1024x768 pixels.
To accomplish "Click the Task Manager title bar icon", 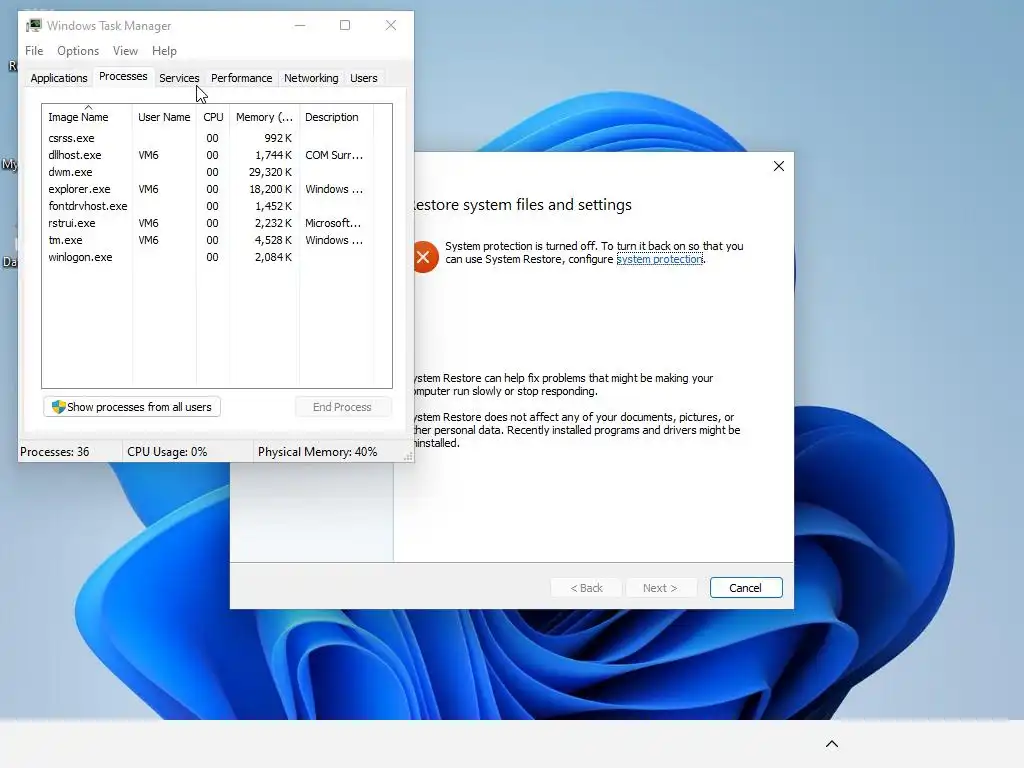I will tap(33, 25).
